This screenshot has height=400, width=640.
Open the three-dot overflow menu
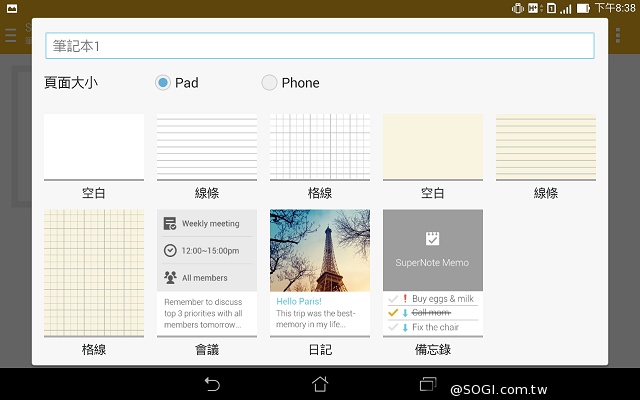618,36
